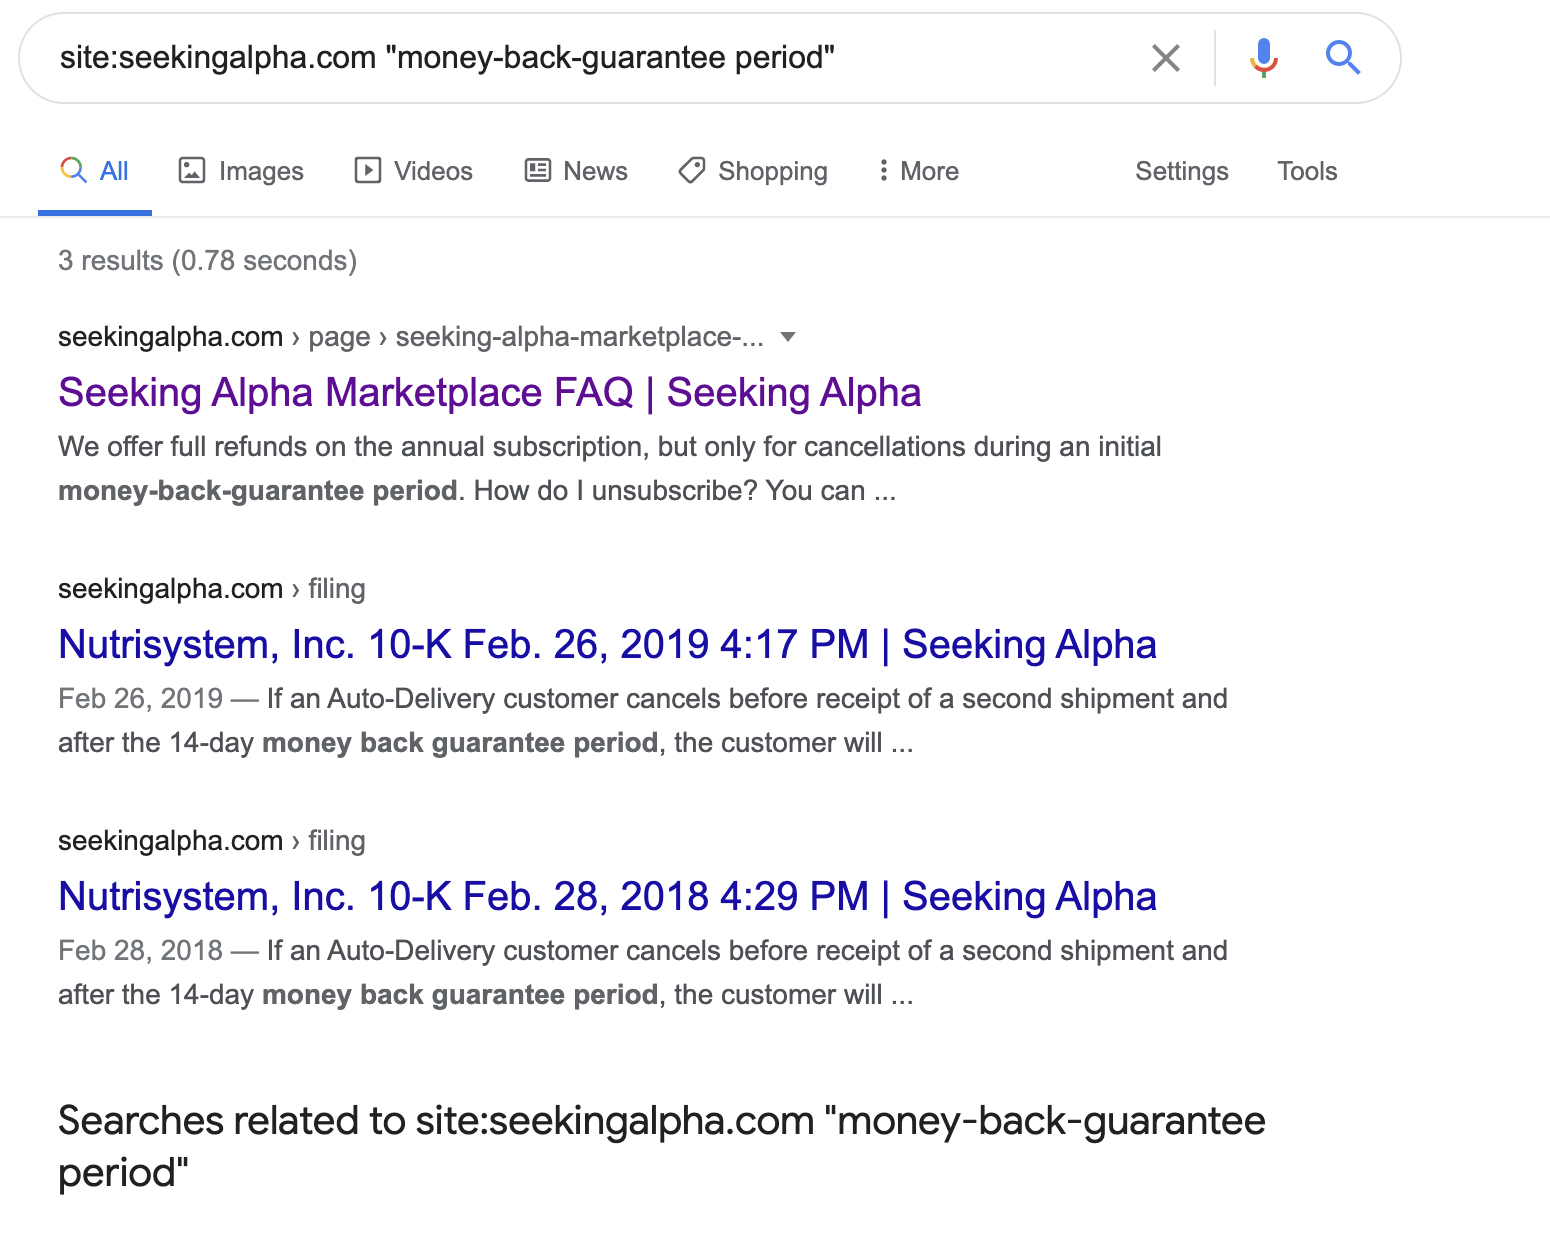Open the Tools filter options
The height and width of the screenshot is (1240, 1550).
(x=1306, y=171)
